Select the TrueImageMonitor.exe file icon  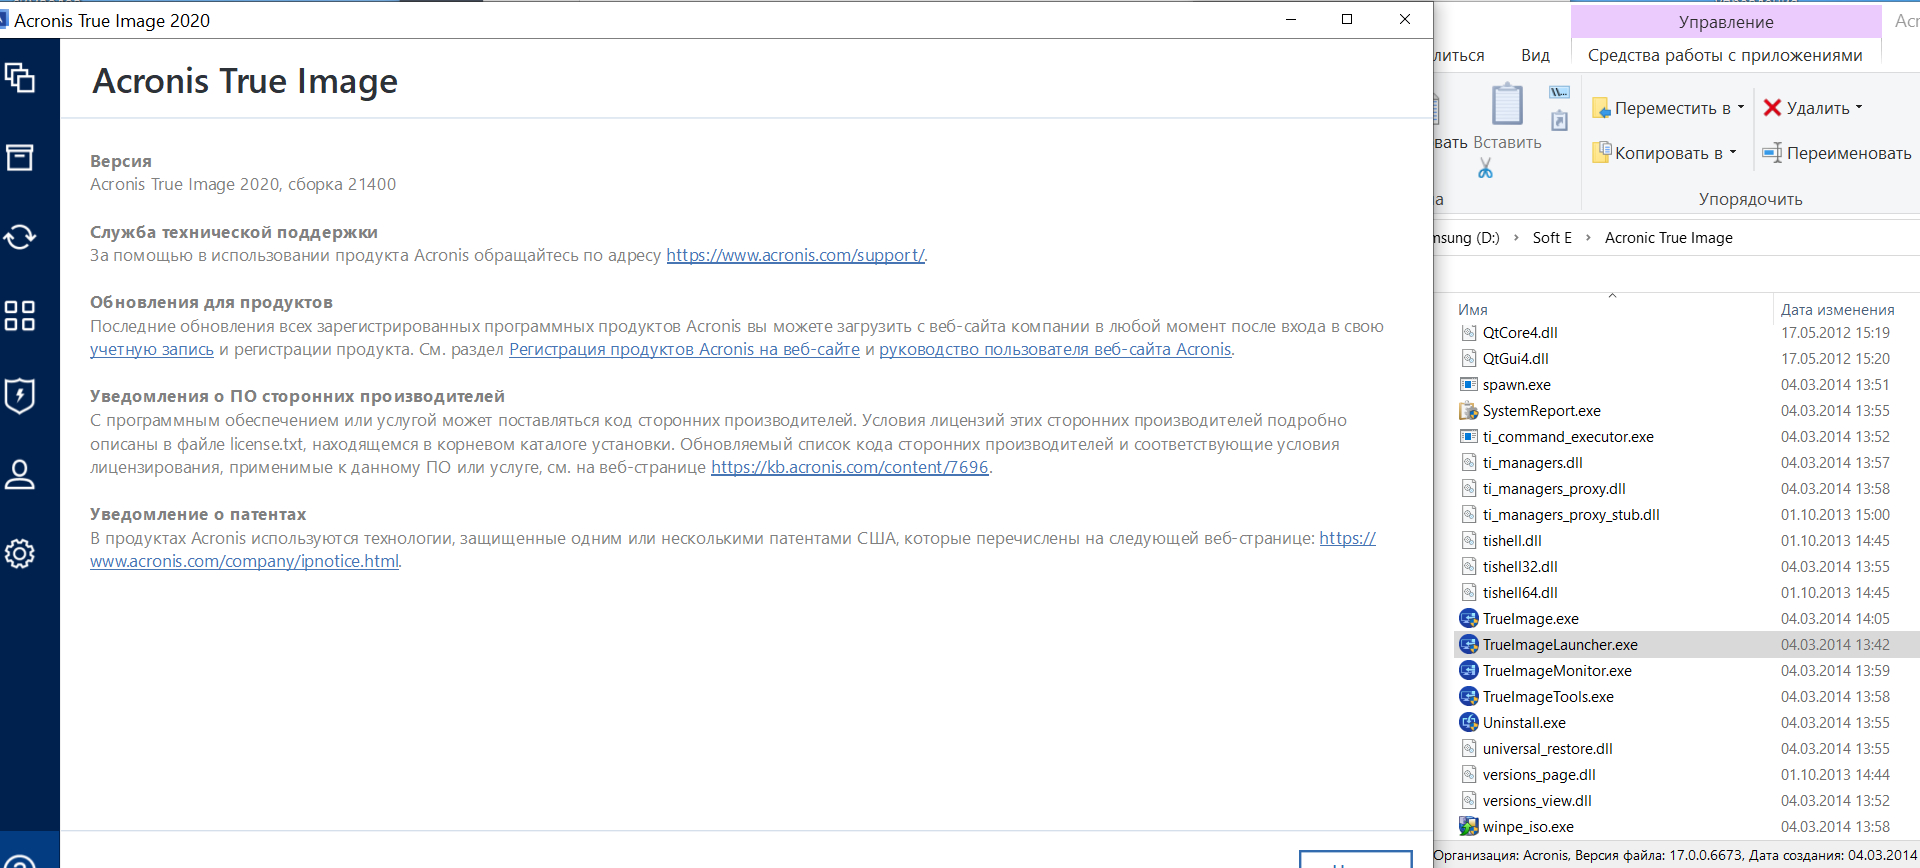point(1468,671)
